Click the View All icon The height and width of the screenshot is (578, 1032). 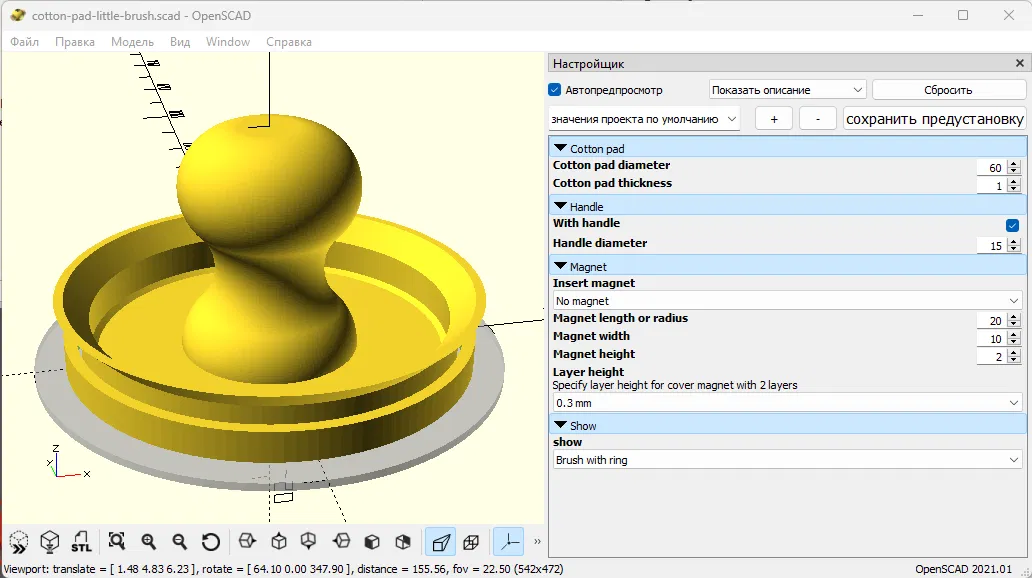pyautogui.click(x=117, y=542)
